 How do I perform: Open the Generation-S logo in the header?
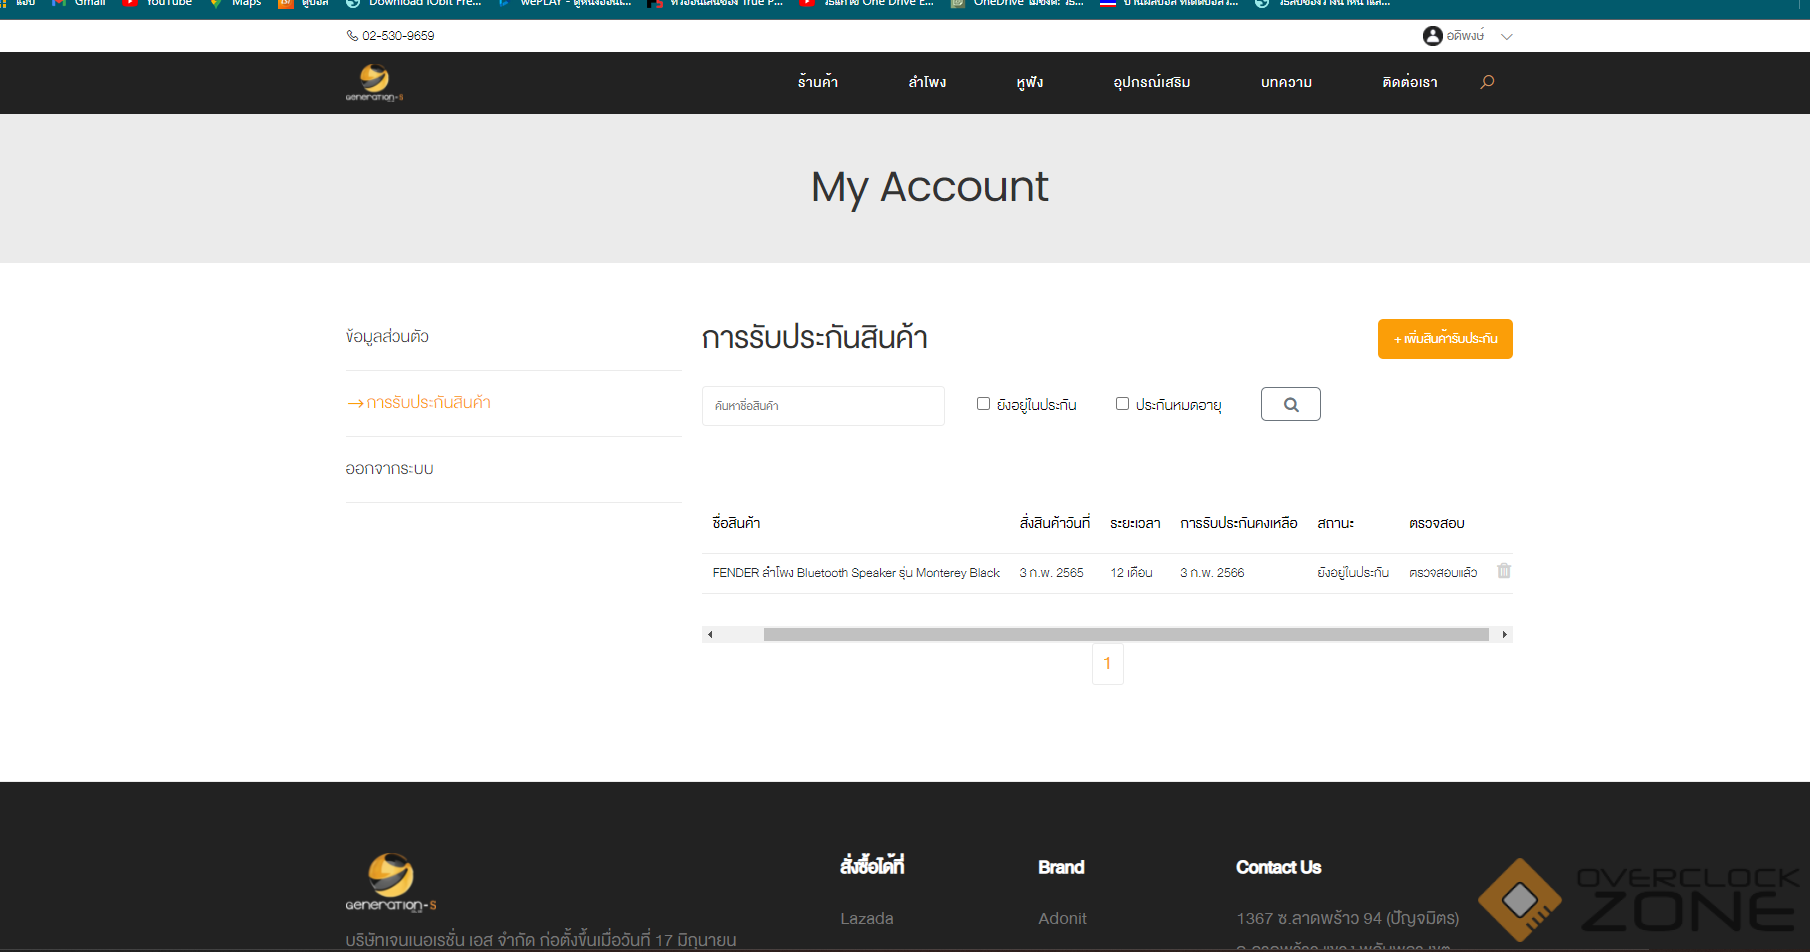375,83
